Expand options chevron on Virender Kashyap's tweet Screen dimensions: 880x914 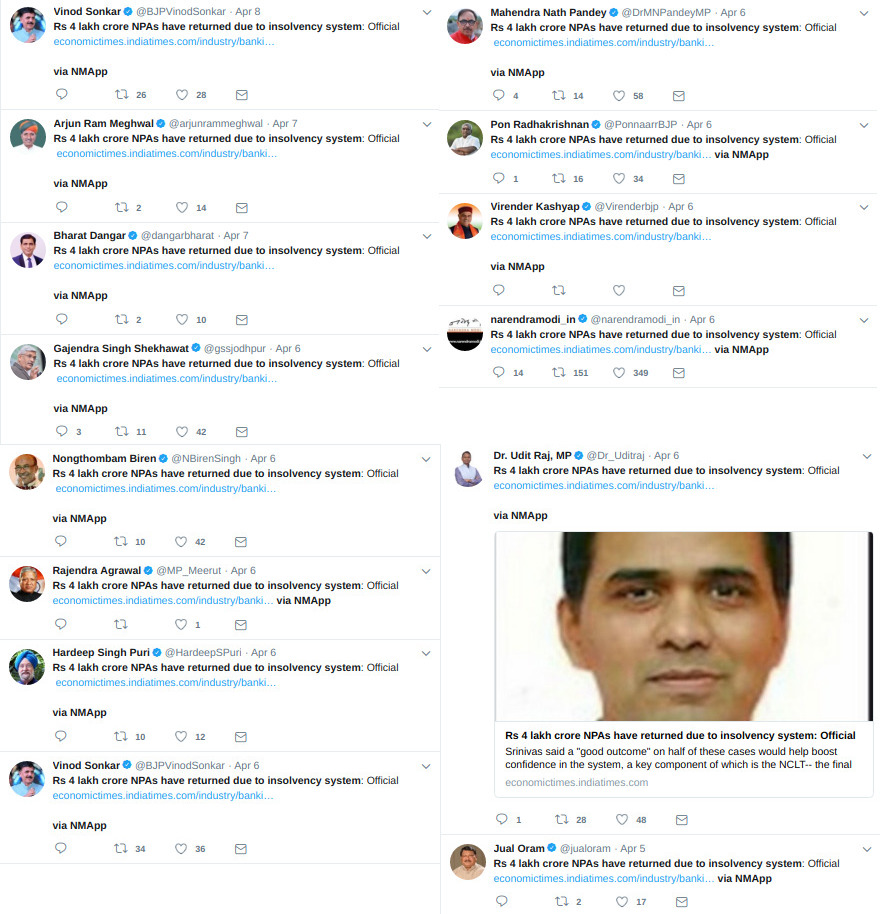864,208
